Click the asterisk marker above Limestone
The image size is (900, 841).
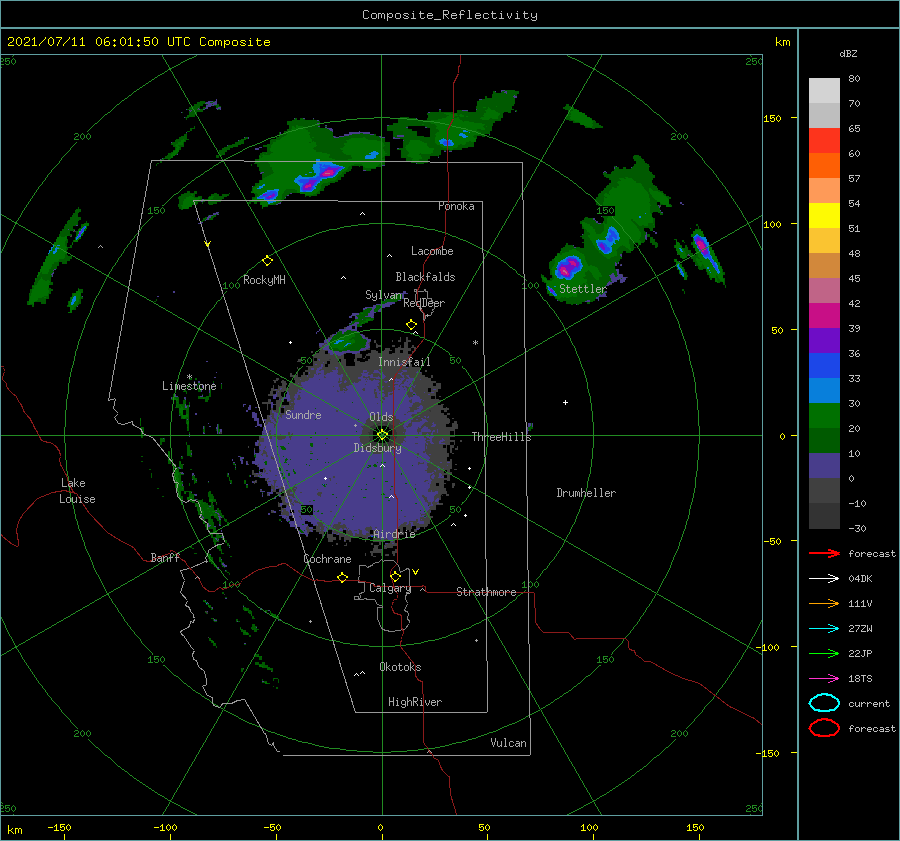pyautogui.click(x=189, y=377)
